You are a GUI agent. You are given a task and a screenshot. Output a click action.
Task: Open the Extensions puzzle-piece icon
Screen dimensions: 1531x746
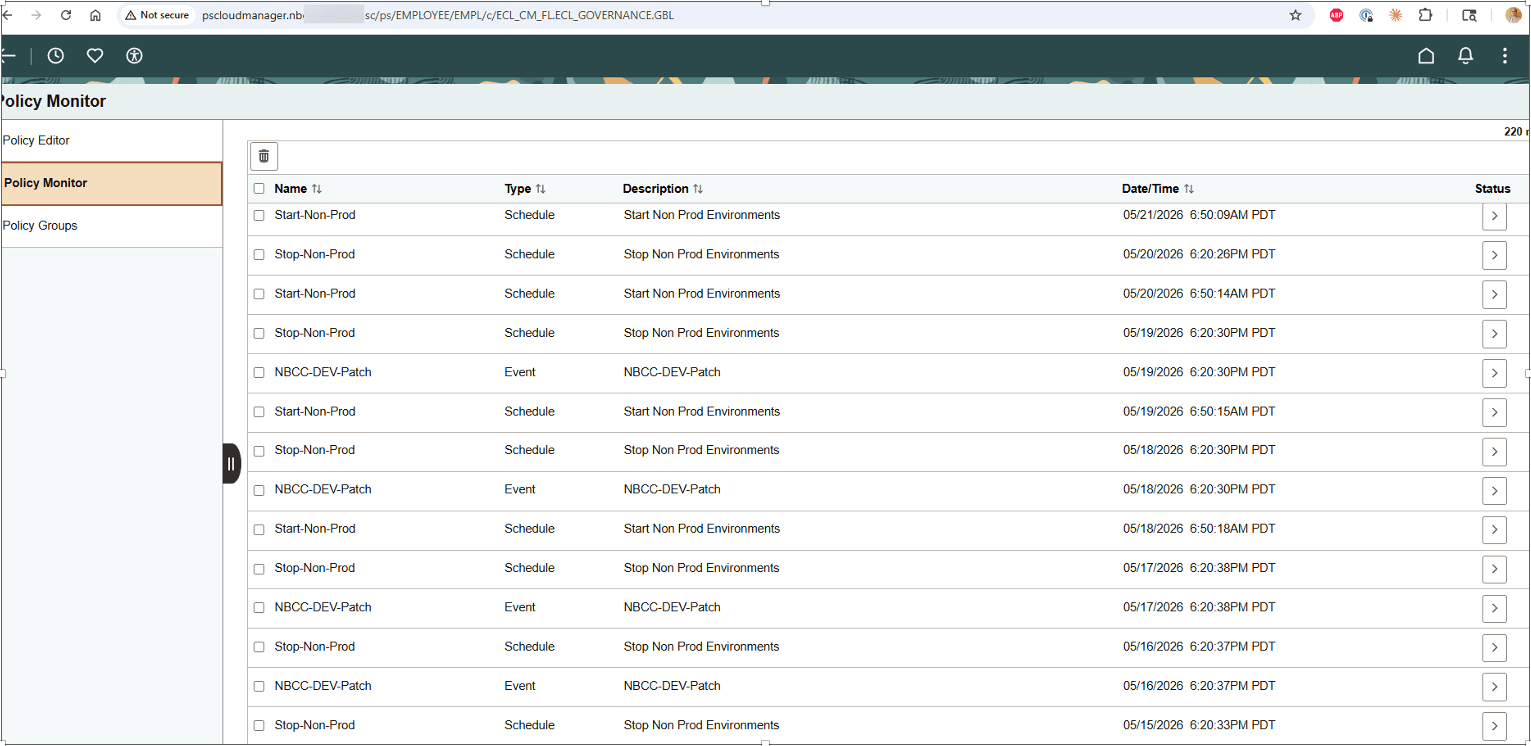click(x=1425, y=15)
